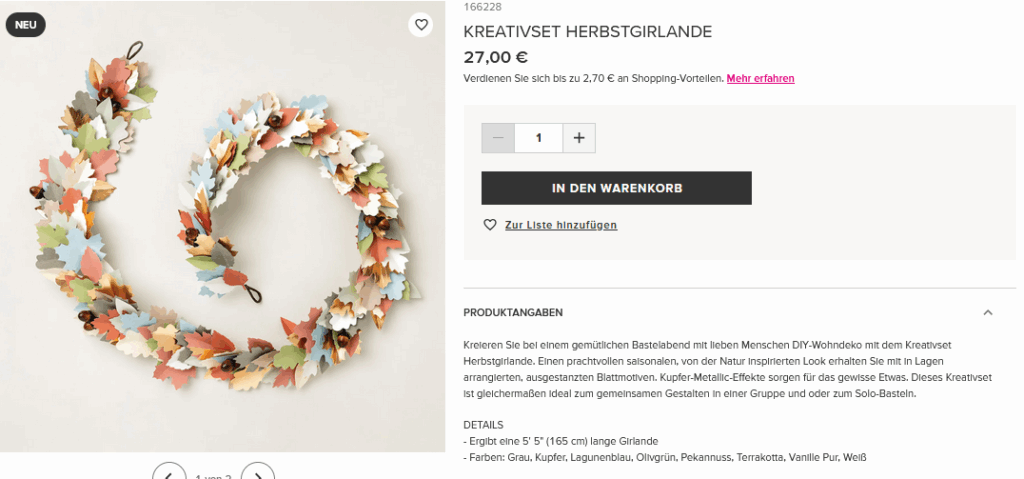1024x479 pixels.
Task: Click the Kreativset Herbstgirlande product title
Action: (588, 32)
